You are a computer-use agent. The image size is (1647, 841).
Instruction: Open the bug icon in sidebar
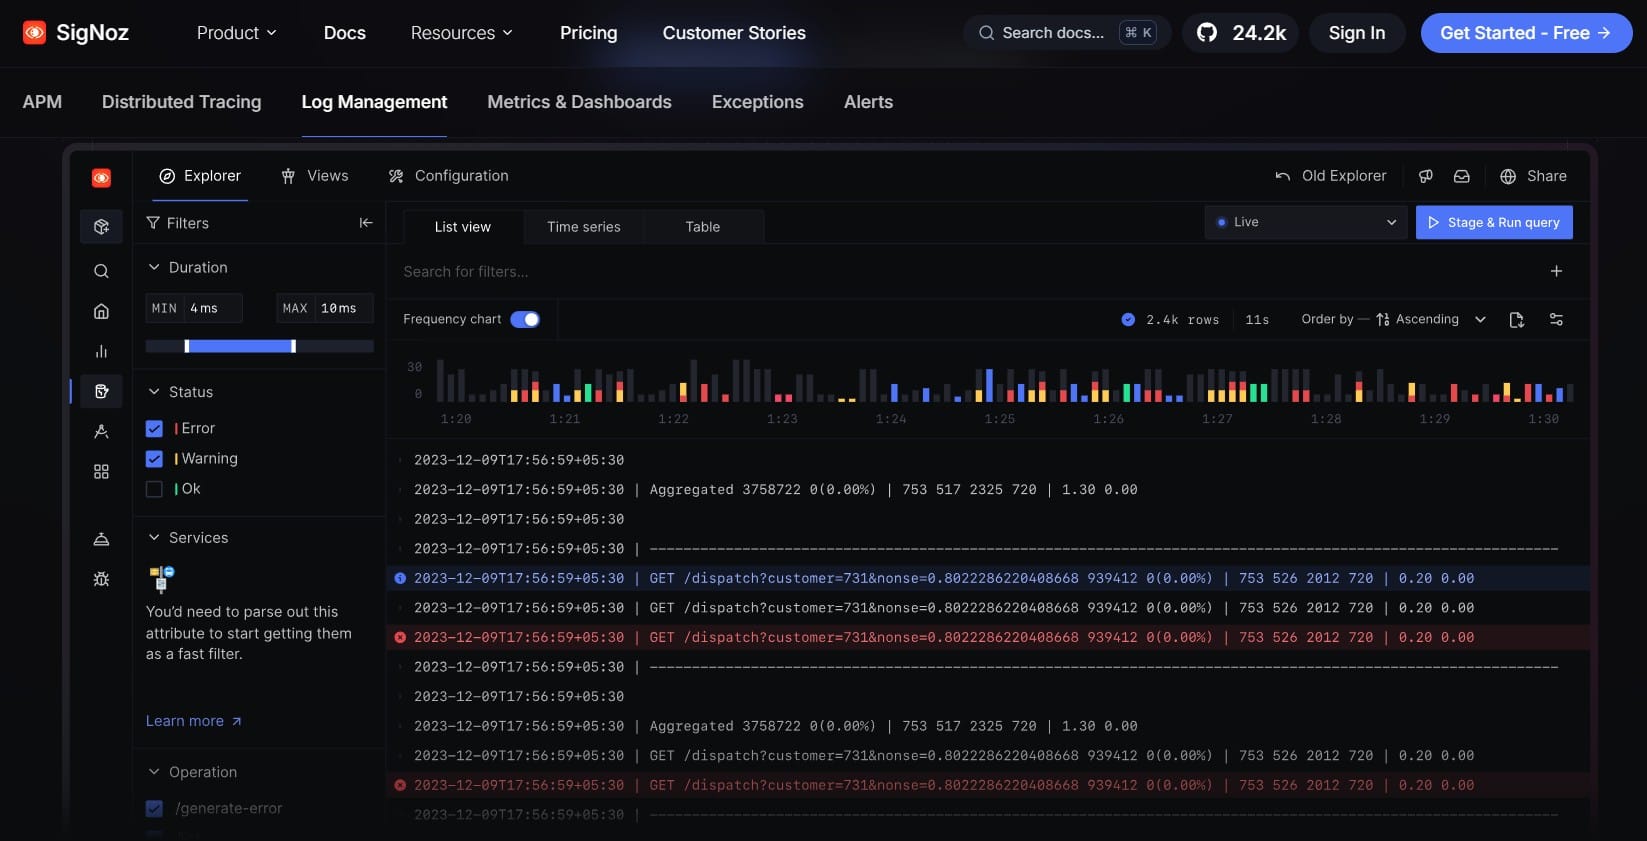click(x=101, y=579)
